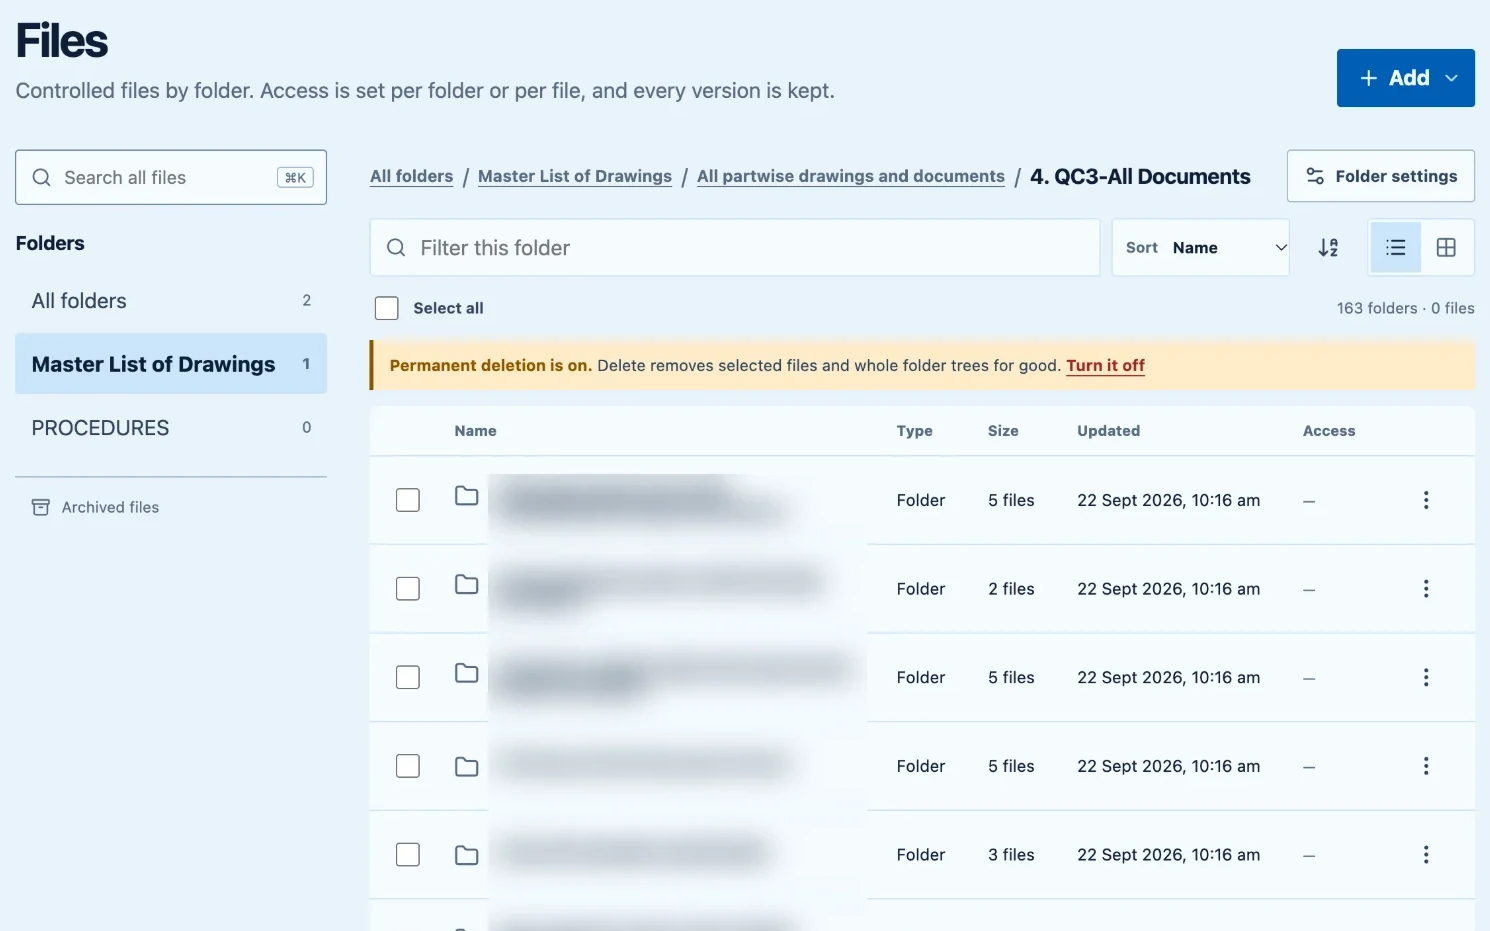The image size is (1490, 931).
Task: Click the "163 folders · 0 files" count
Action: (x=1405, y=308)
